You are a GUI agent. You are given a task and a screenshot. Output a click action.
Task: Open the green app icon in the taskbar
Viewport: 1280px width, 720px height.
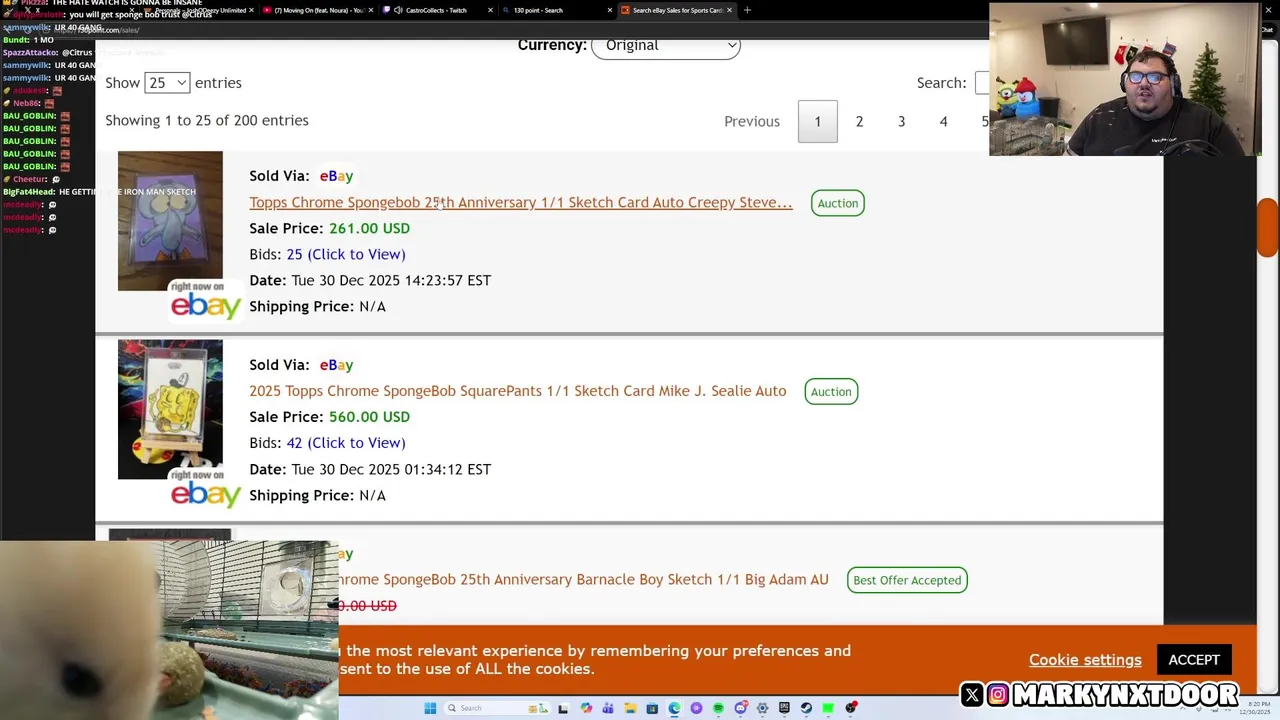pyautogui.click(x=828, y=708)
